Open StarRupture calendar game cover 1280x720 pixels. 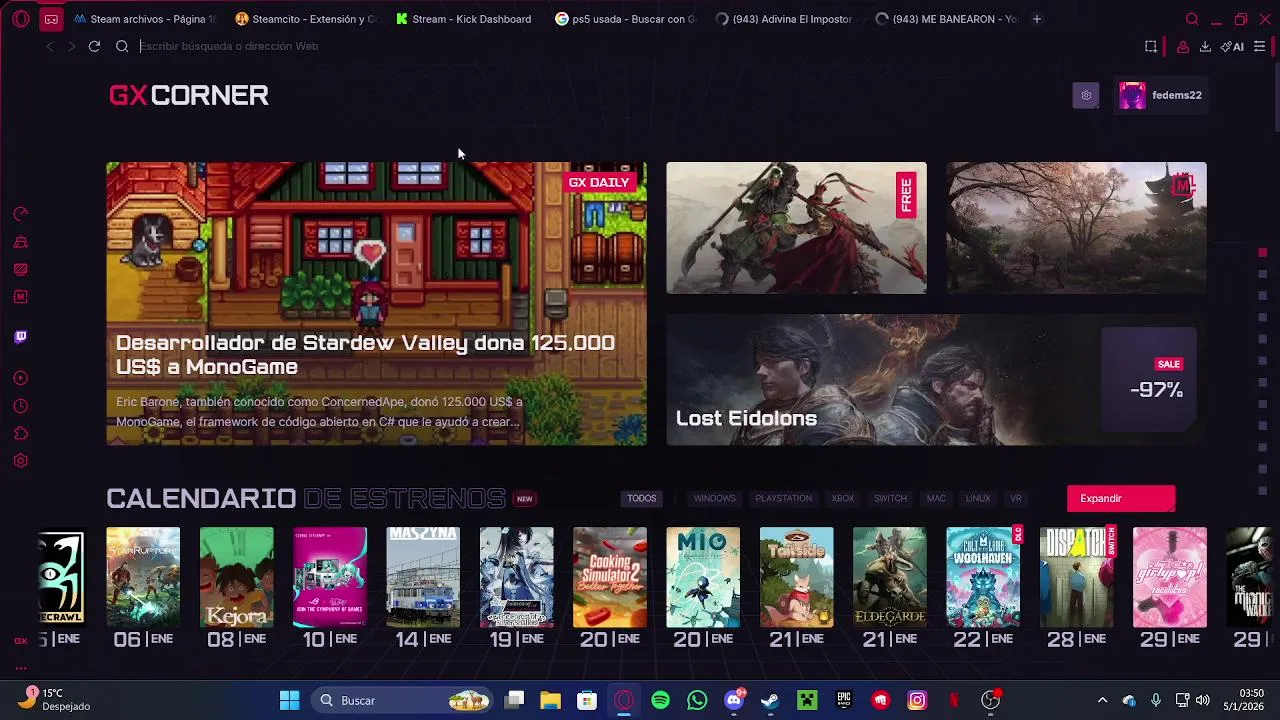[x=143, y=577]
